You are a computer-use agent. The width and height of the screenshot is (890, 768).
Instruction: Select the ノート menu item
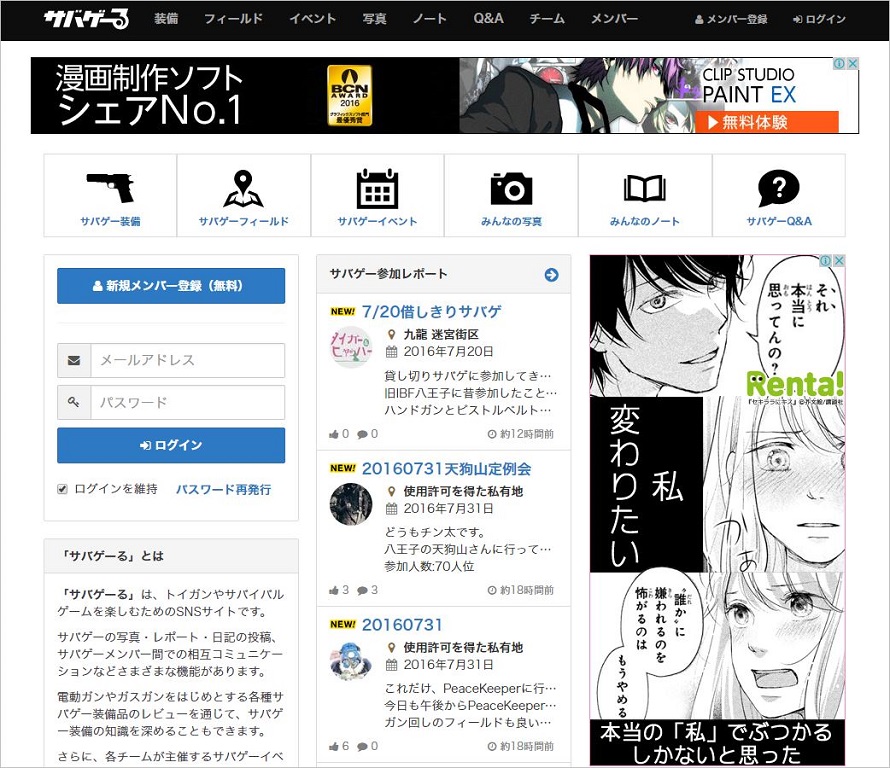430,19
